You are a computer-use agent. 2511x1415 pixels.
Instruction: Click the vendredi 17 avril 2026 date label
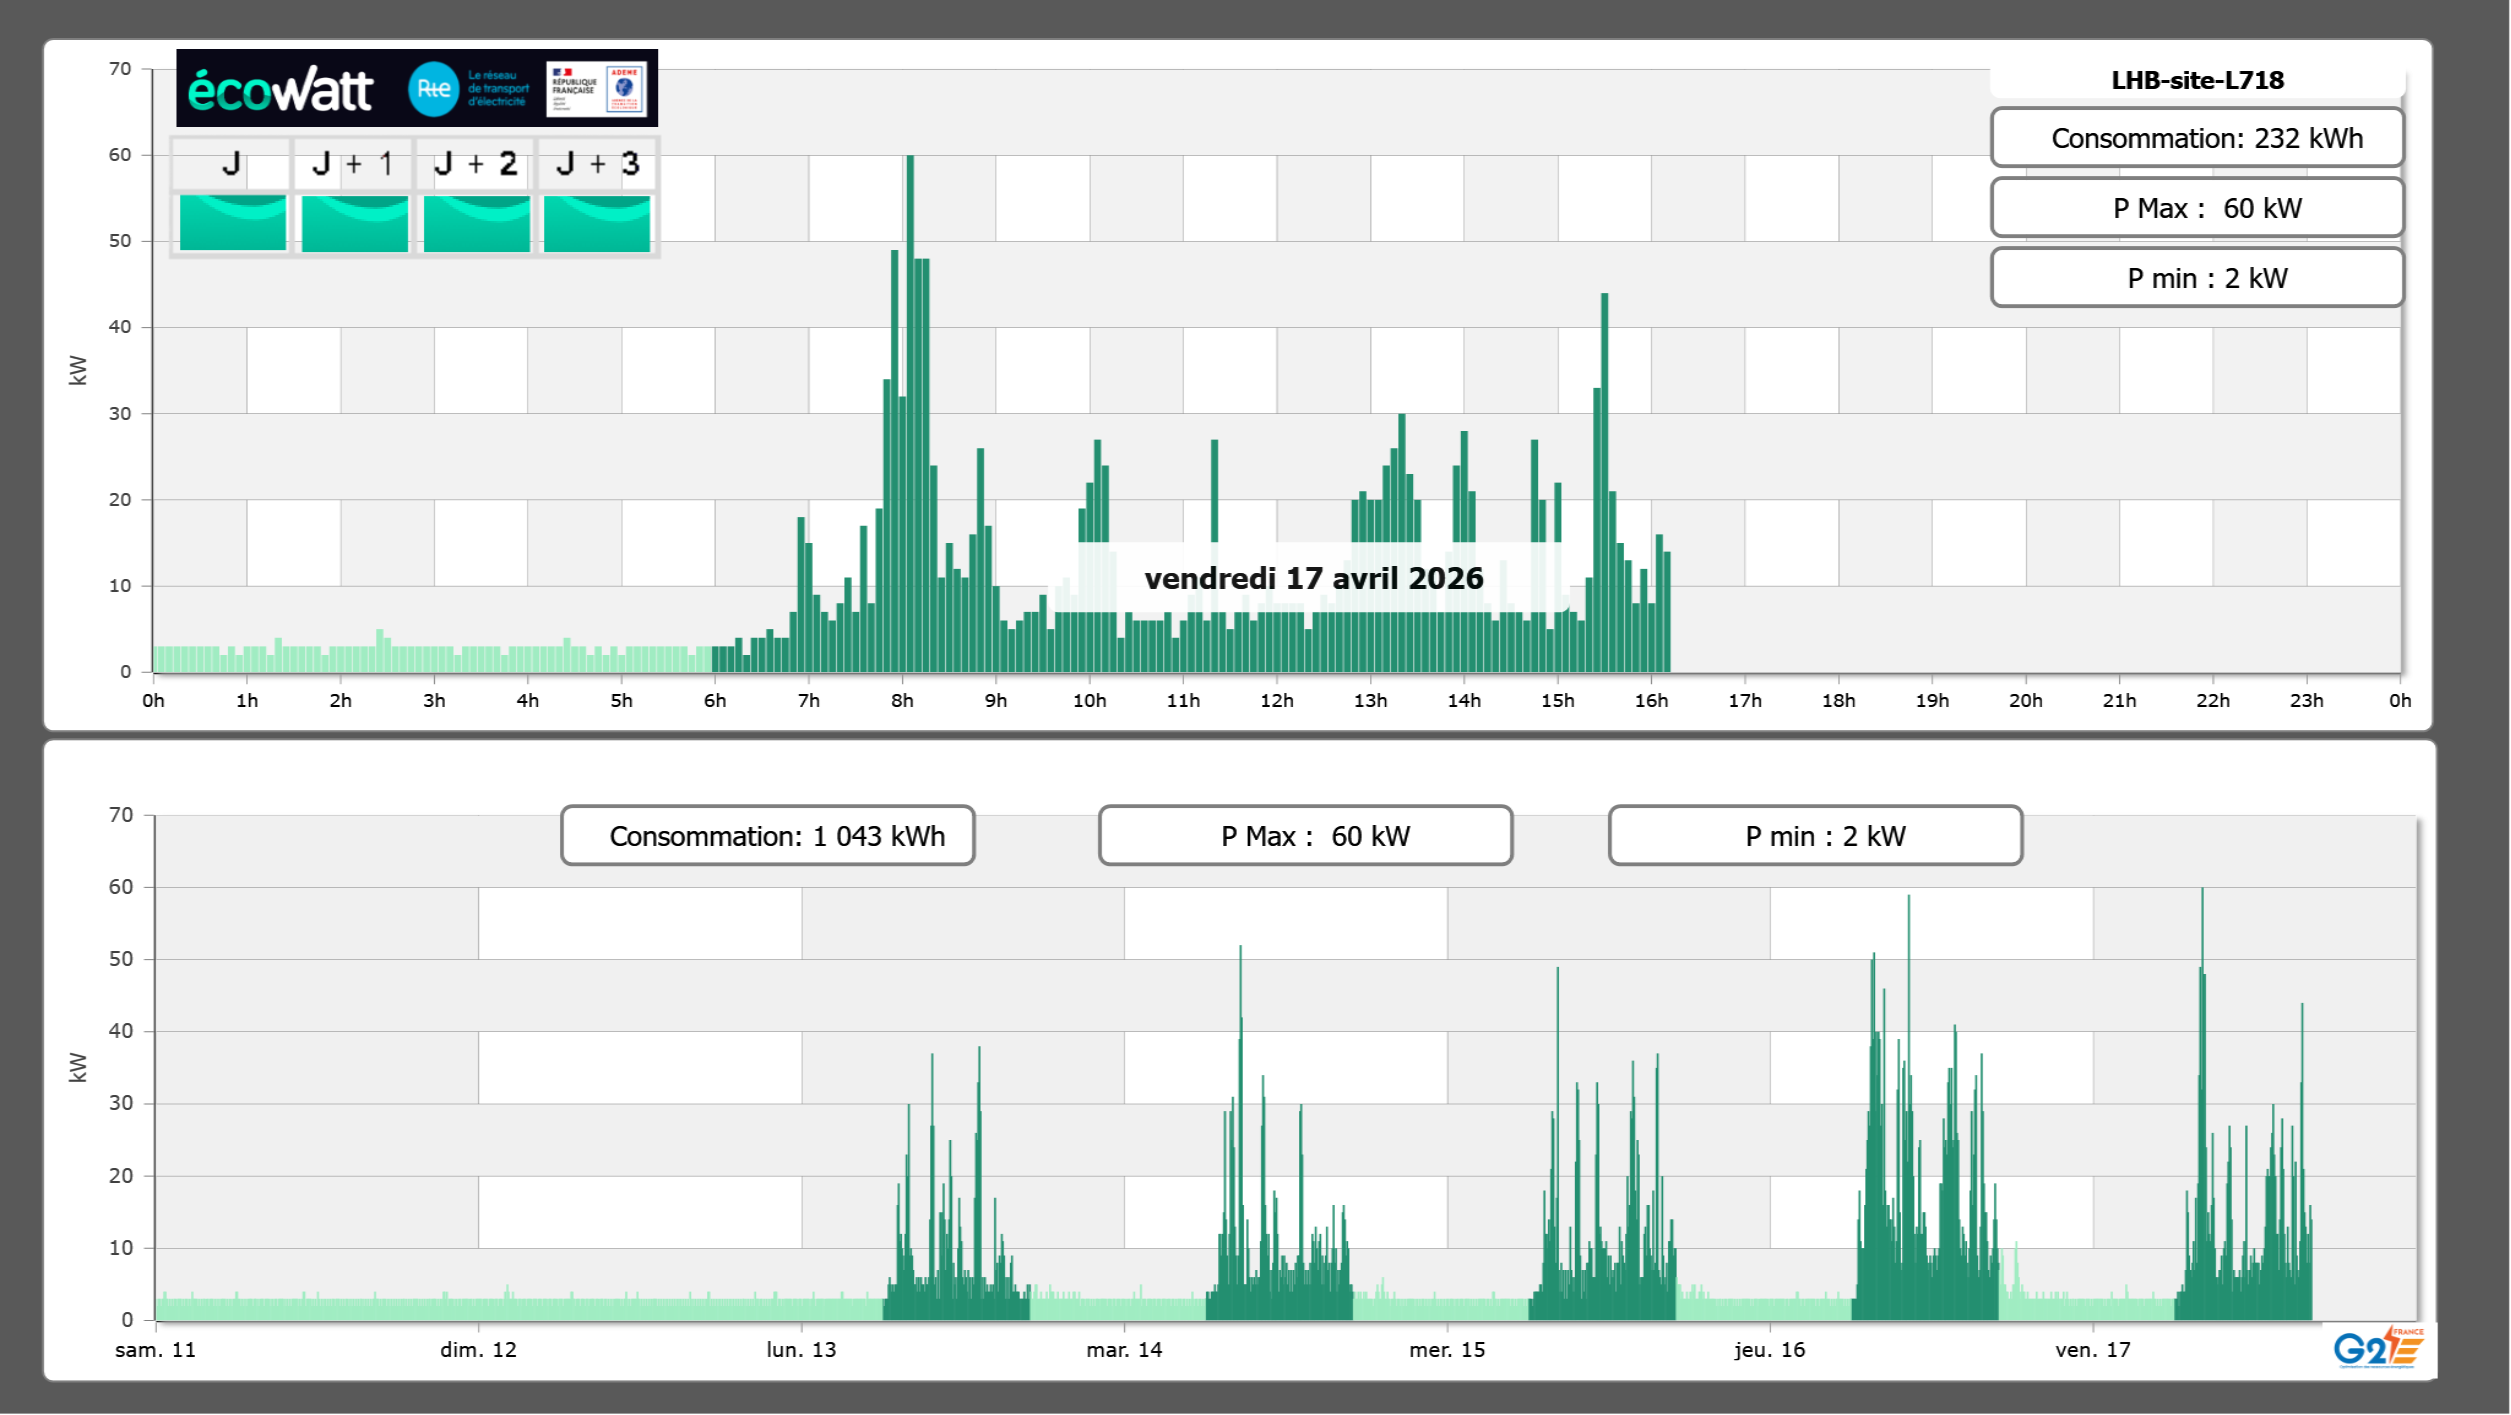point(1313,578)
